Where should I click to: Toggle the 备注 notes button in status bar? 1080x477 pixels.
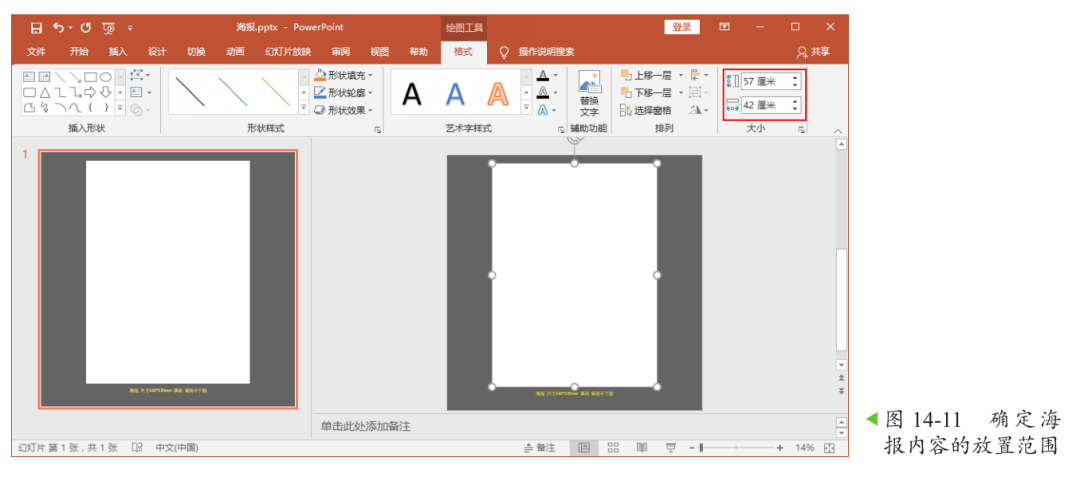pyautogui.click(x=539, y=447)
